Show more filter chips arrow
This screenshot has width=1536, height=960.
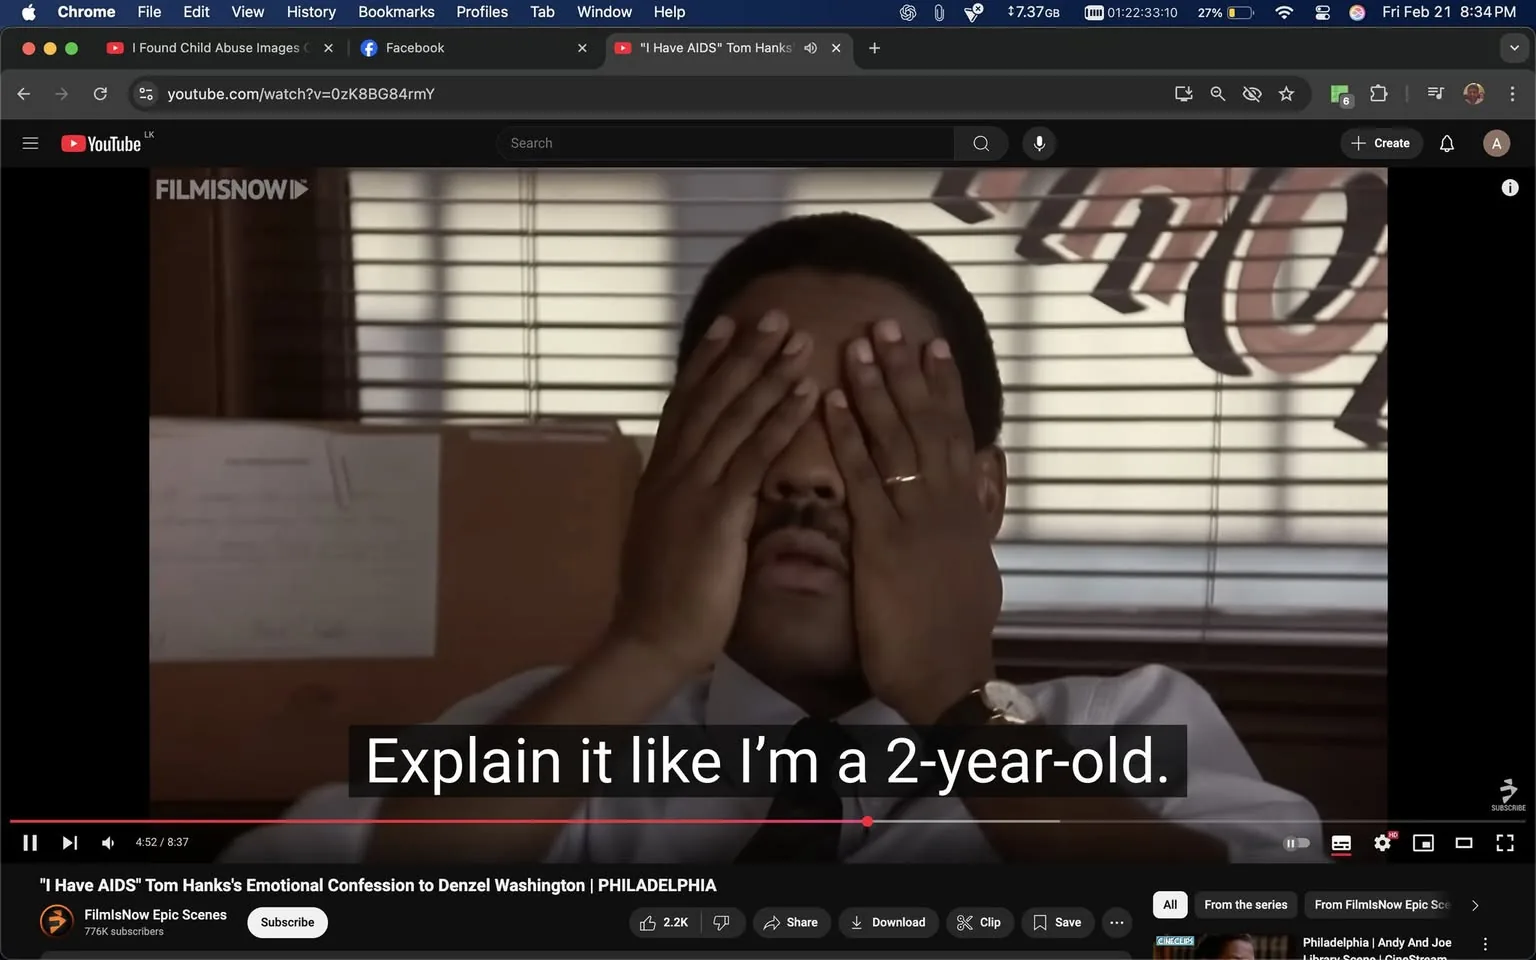[1474, 905]
